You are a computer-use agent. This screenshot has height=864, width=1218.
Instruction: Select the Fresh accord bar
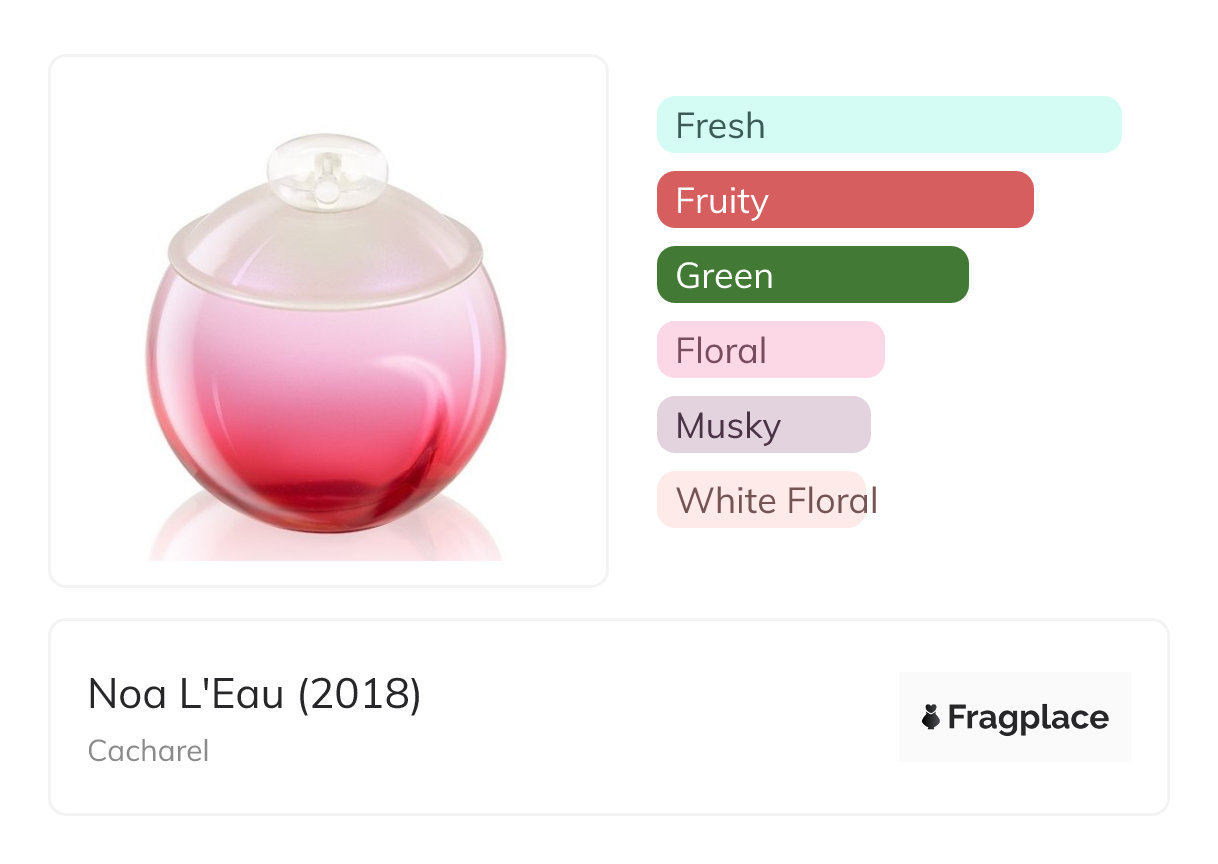(889, 125)
